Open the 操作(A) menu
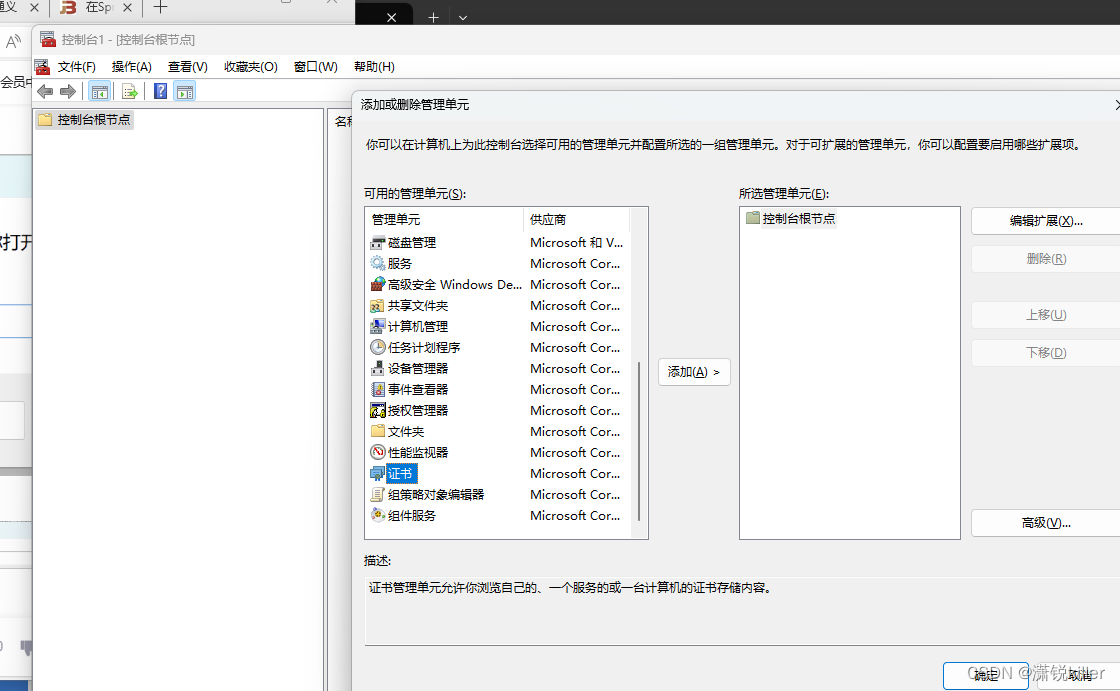Viewport: 1120px width, 691px height. pos(131,66)
